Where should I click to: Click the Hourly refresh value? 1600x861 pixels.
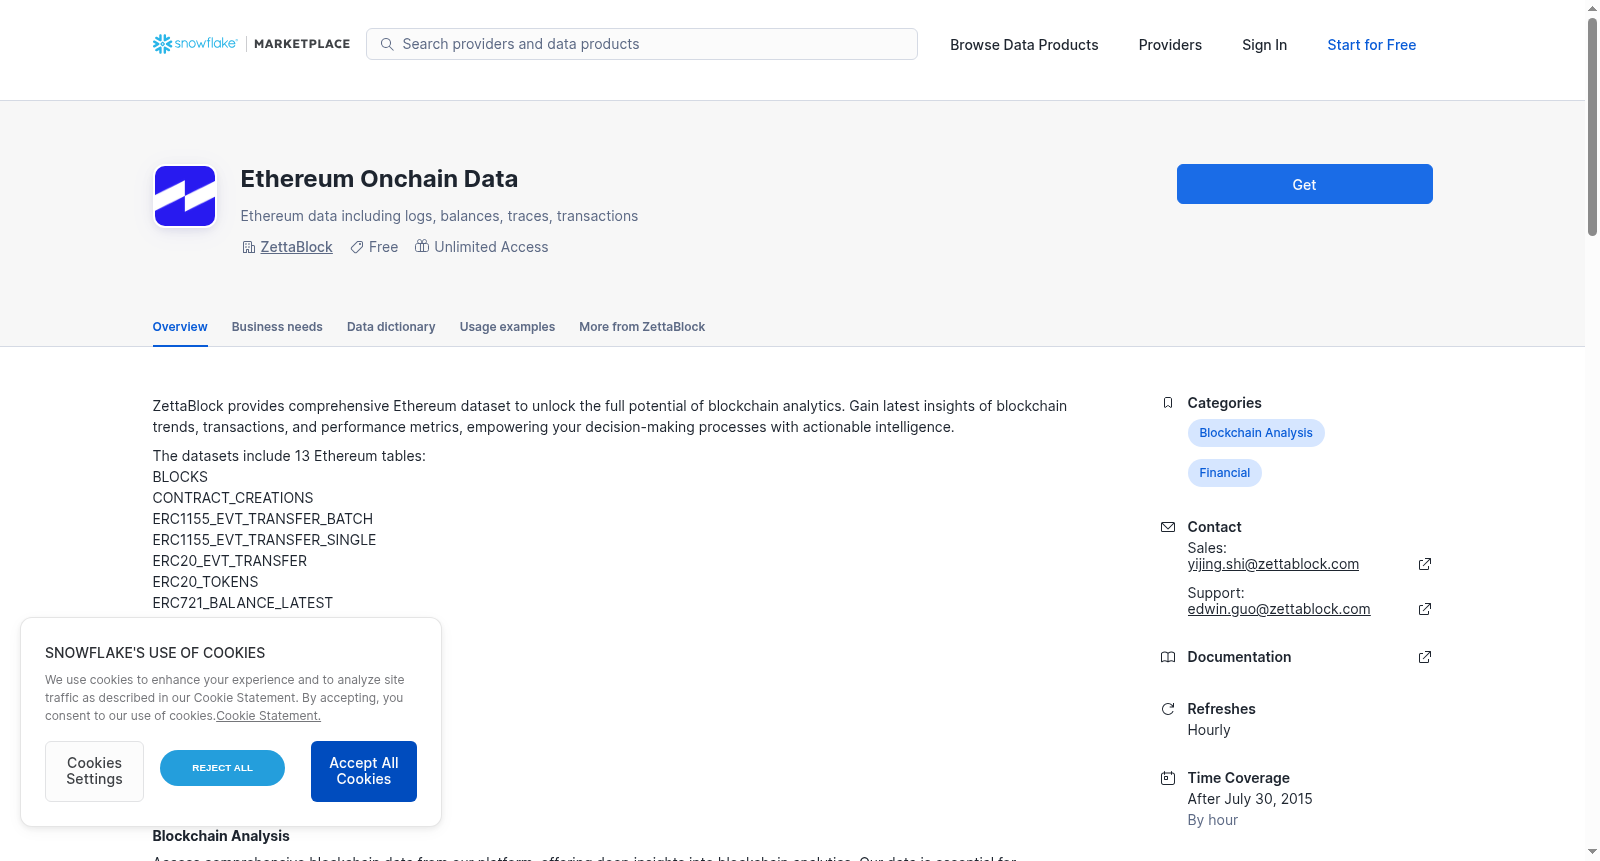[x=1209, y=730]
